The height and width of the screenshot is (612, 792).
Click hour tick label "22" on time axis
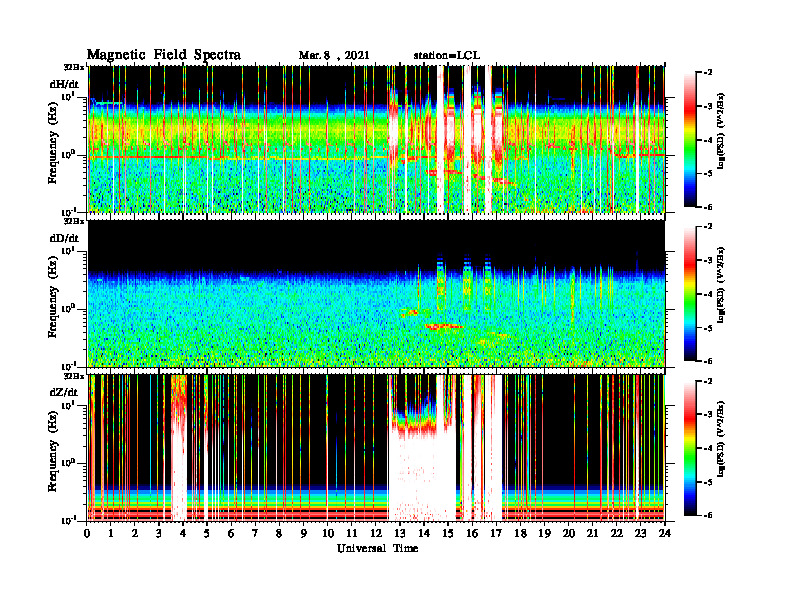[x=617, y=533]
